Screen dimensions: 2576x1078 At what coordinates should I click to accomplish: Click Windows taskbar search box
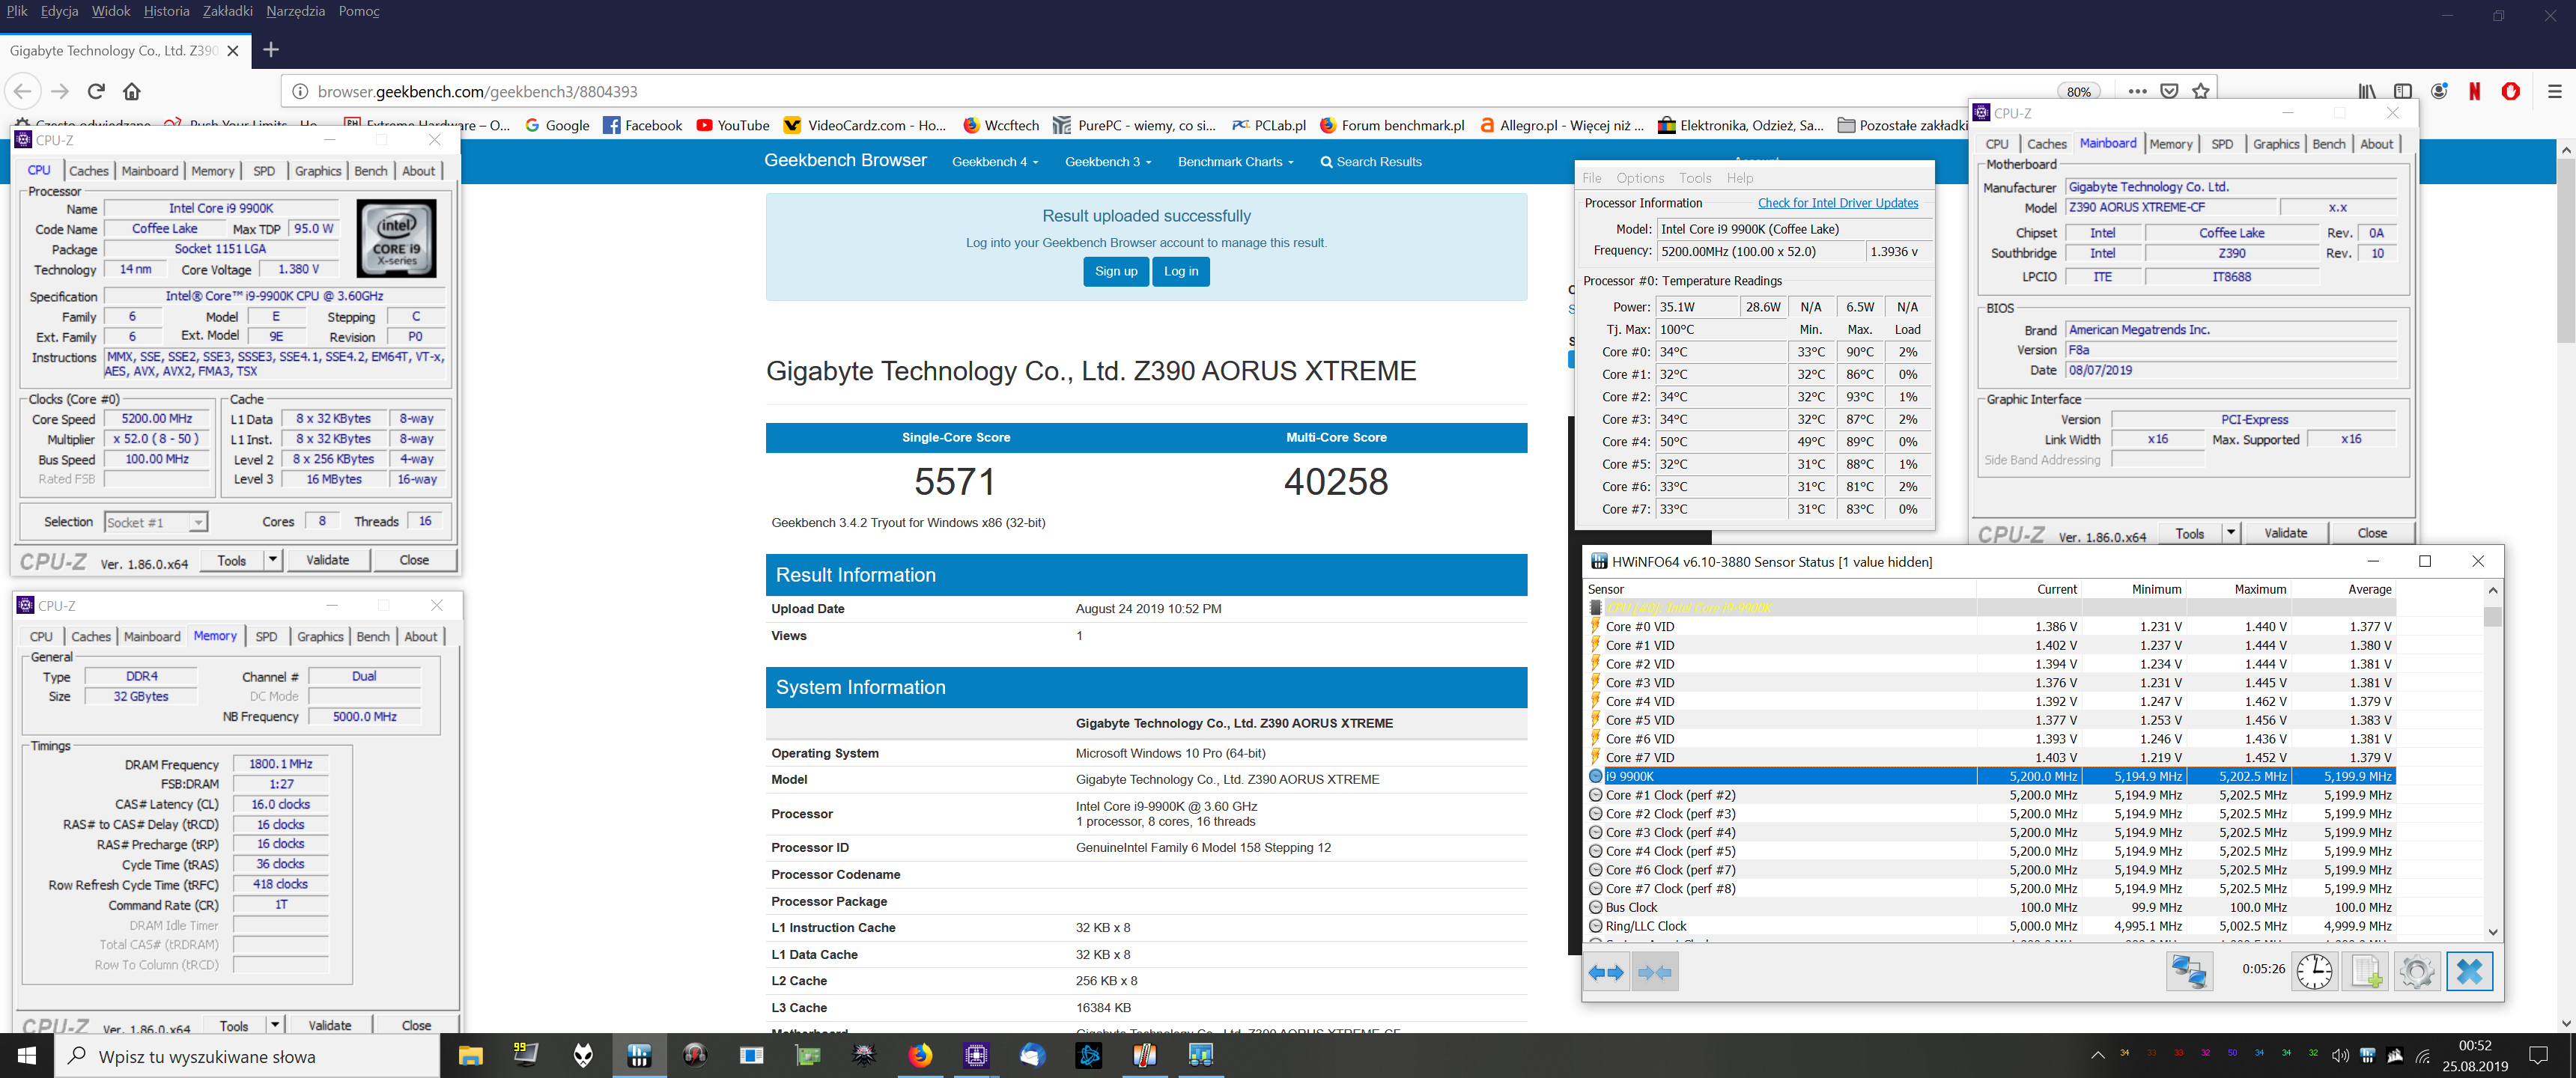click(248, 1056)
